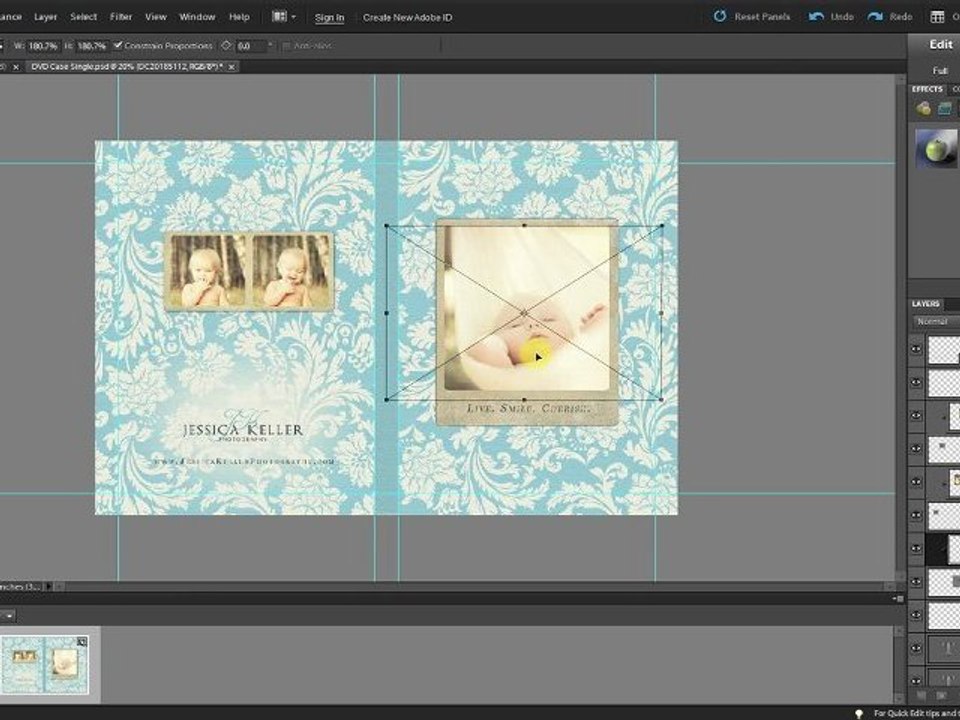The height and width of the screenshot is (720, 960).
Task: Hide the topmost layer via eye icon
Action: [x=916, y=349]
